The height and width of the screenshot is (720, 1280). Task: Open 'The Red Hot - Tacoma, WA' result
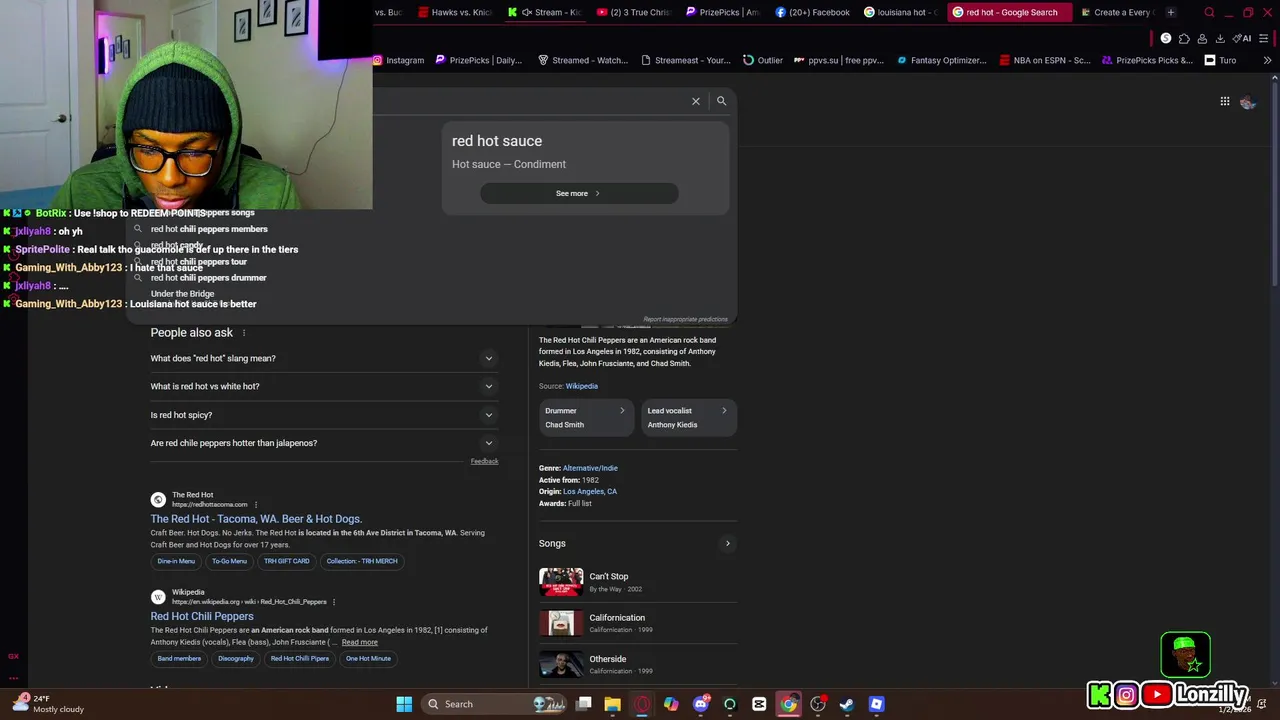click(256, 519)
